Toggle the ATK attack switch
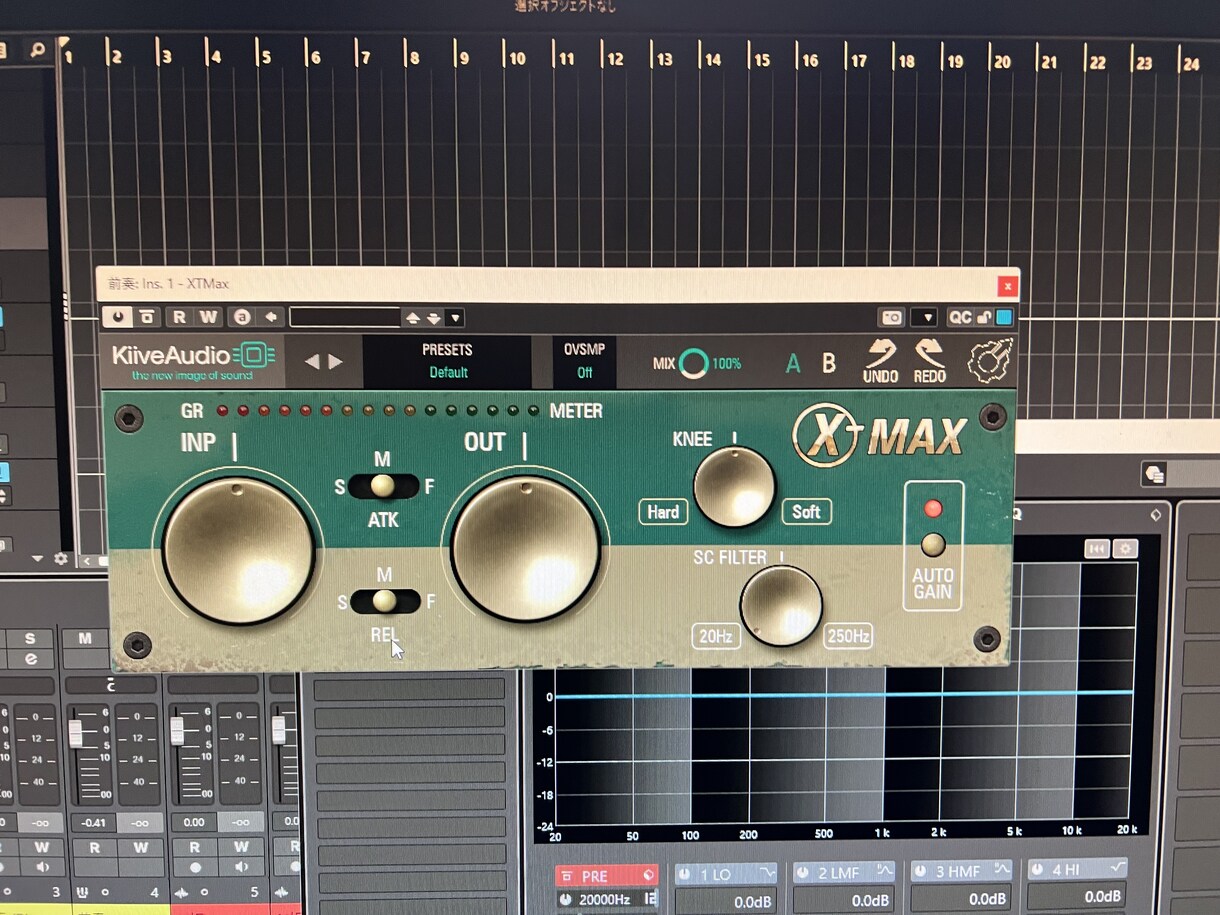Viewport: 1220px width, 915px height. click(383, 486)
